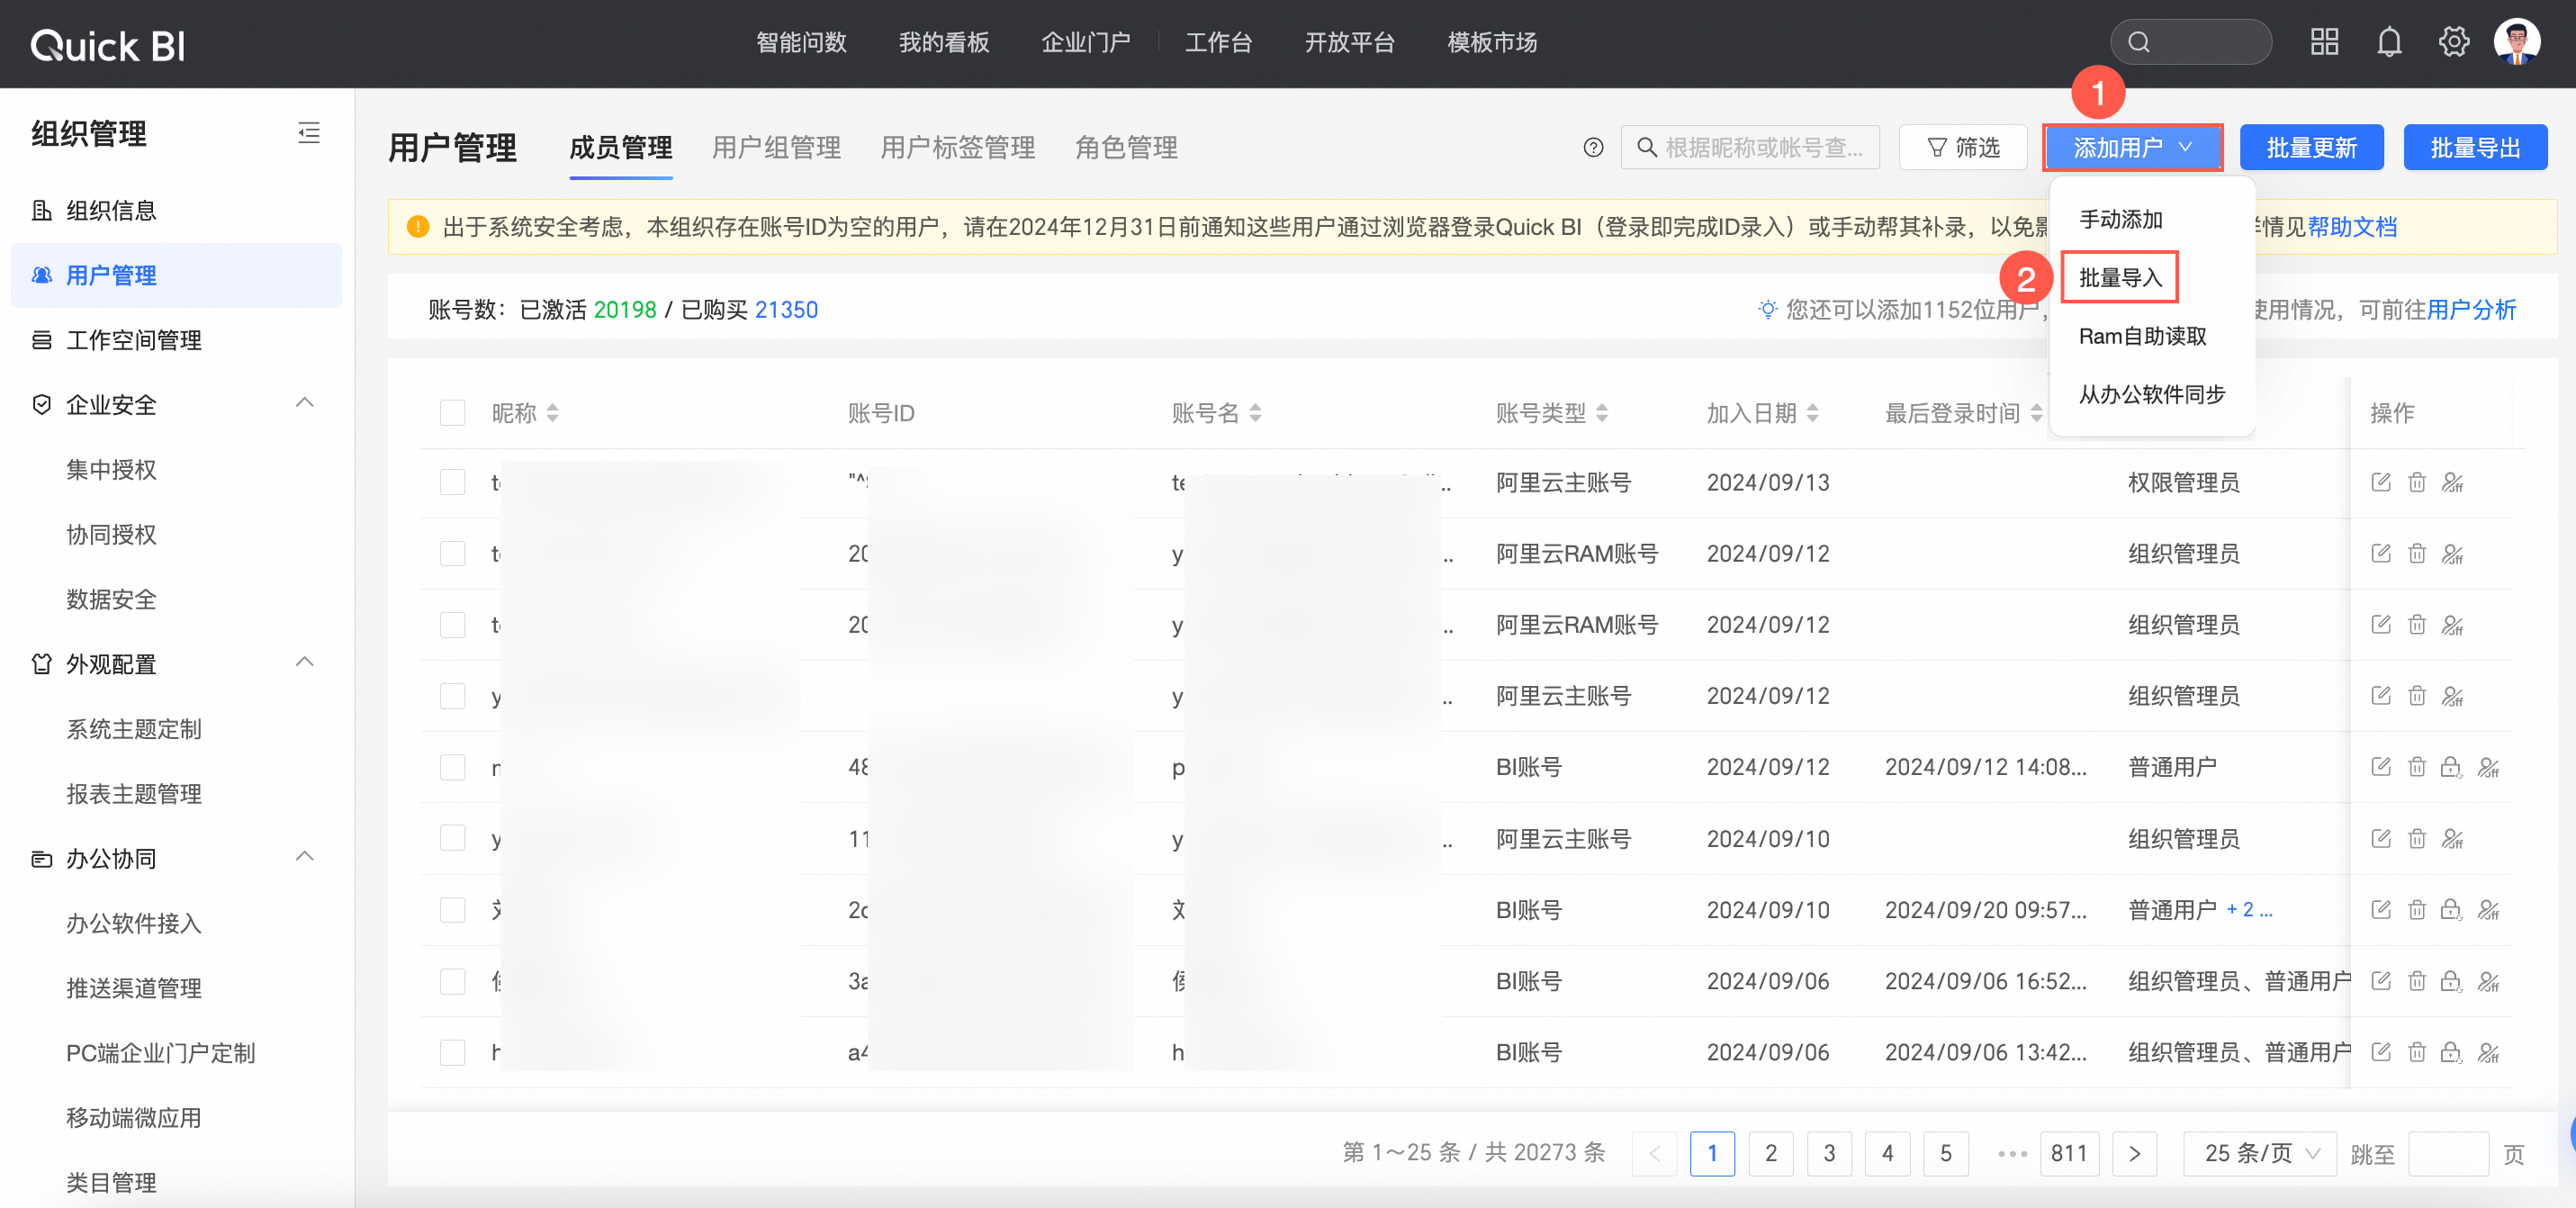Collapse the 企业安全 sidebar group
The height and width of the screenshot is (1208, 2576).
[305, 403]
